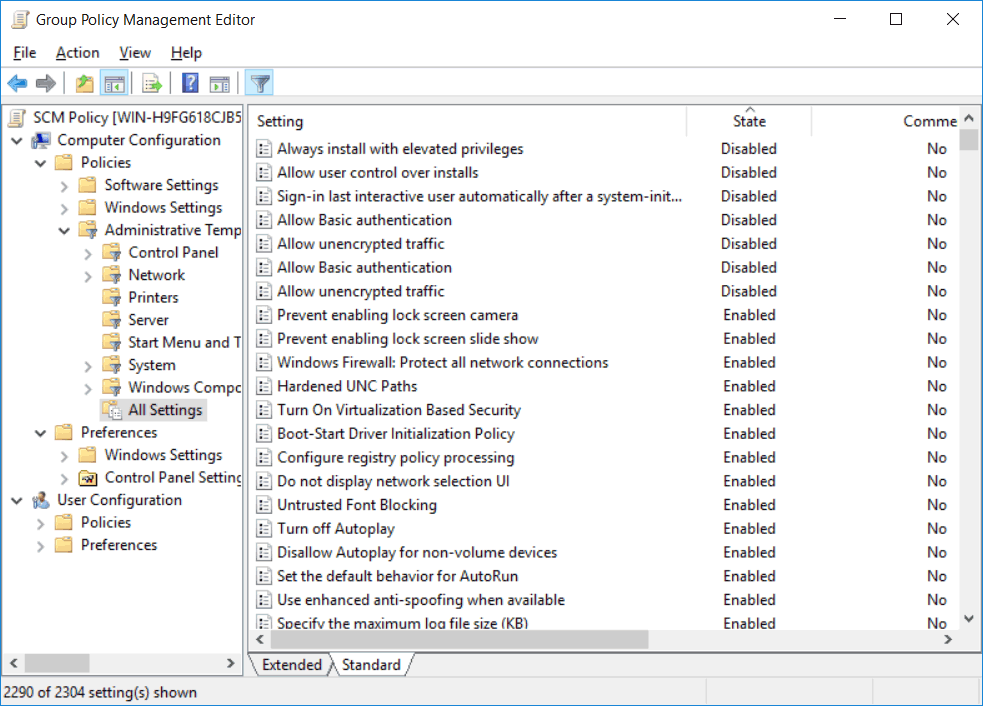Screen dimensions: 983x706
Task: Expand the Software Settings node
Action: [x=64, y=186]
